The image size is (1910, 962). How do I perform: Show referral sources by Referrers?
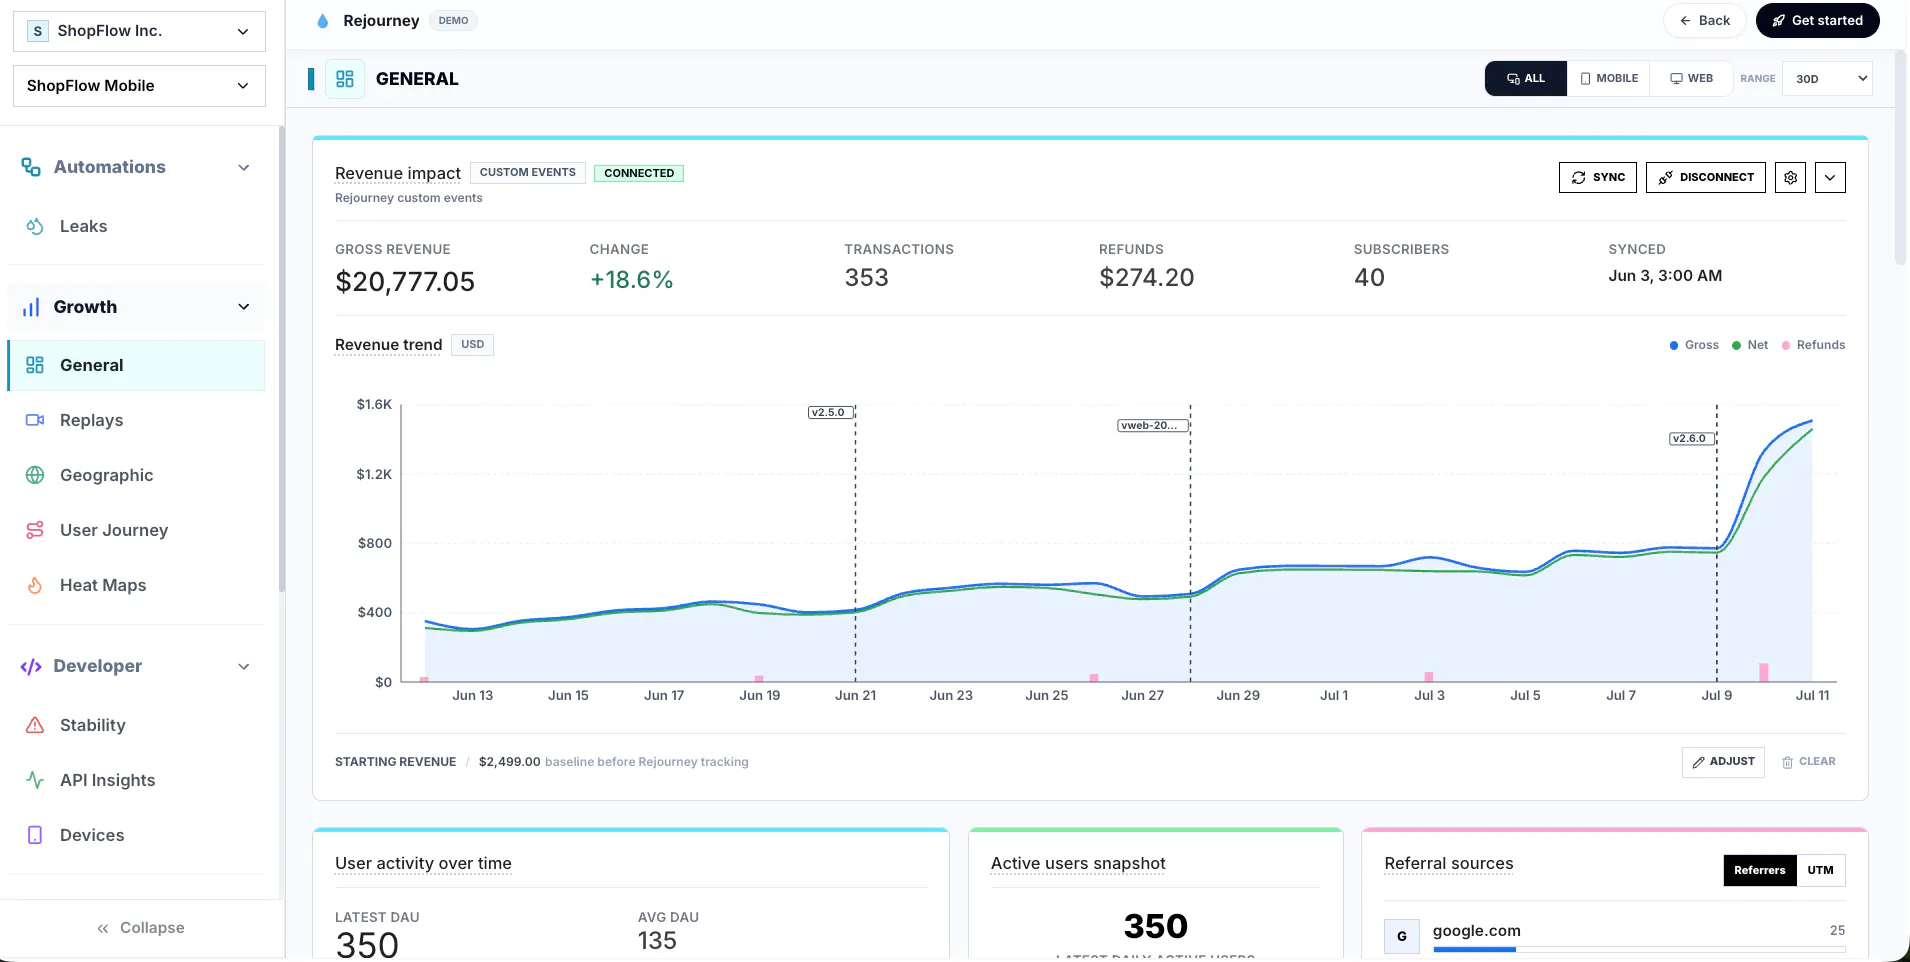(1760, 870)
